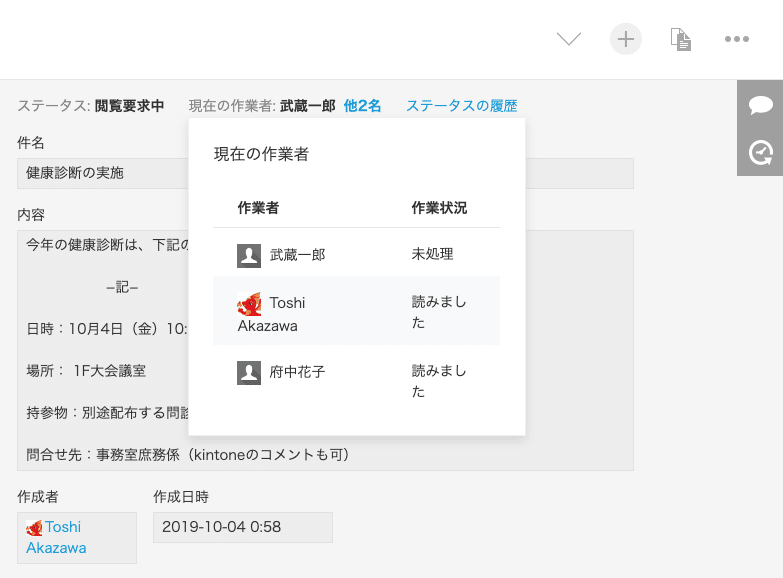Click the 2019-10-04 0:58 creation date field
This screenshot has height=578, width=783.
pos(243,527)
